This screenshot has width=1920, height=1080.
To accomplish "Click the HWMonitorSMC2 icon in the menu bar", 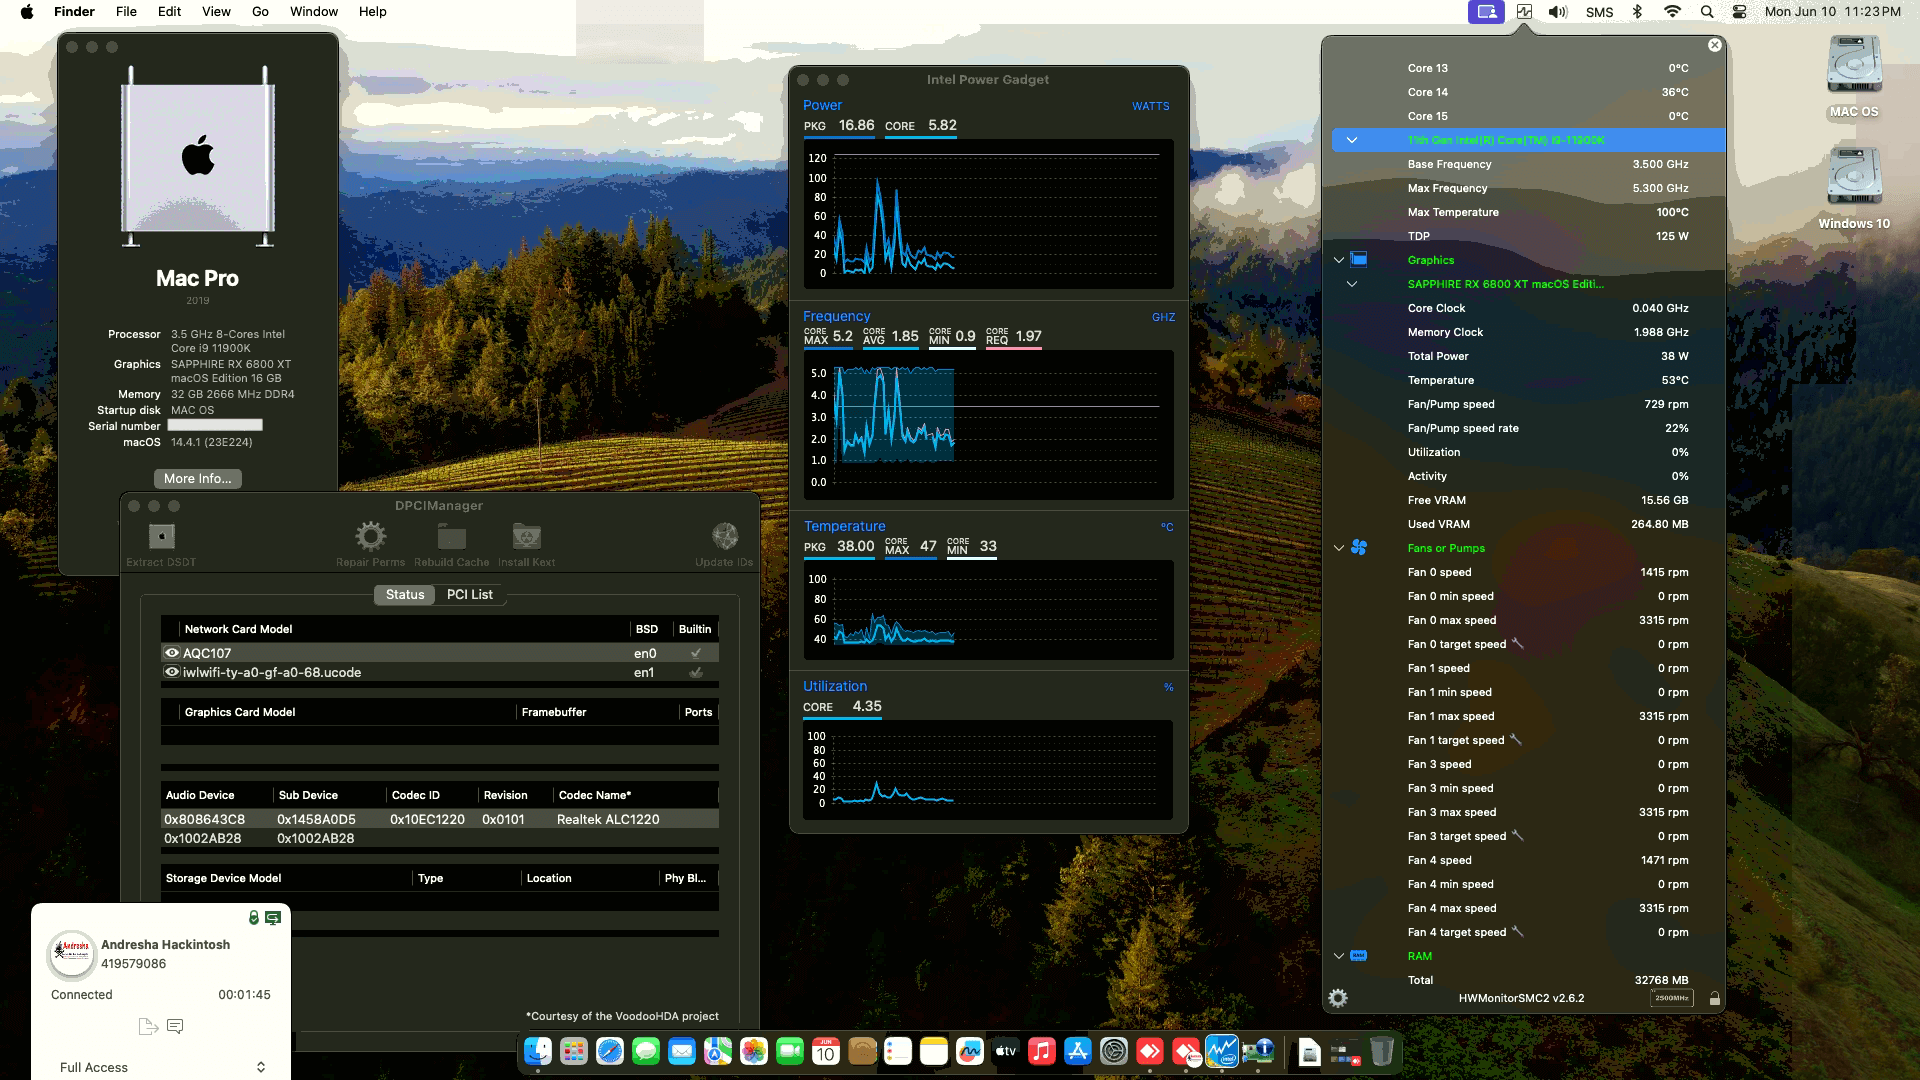I will point(1522,11).
